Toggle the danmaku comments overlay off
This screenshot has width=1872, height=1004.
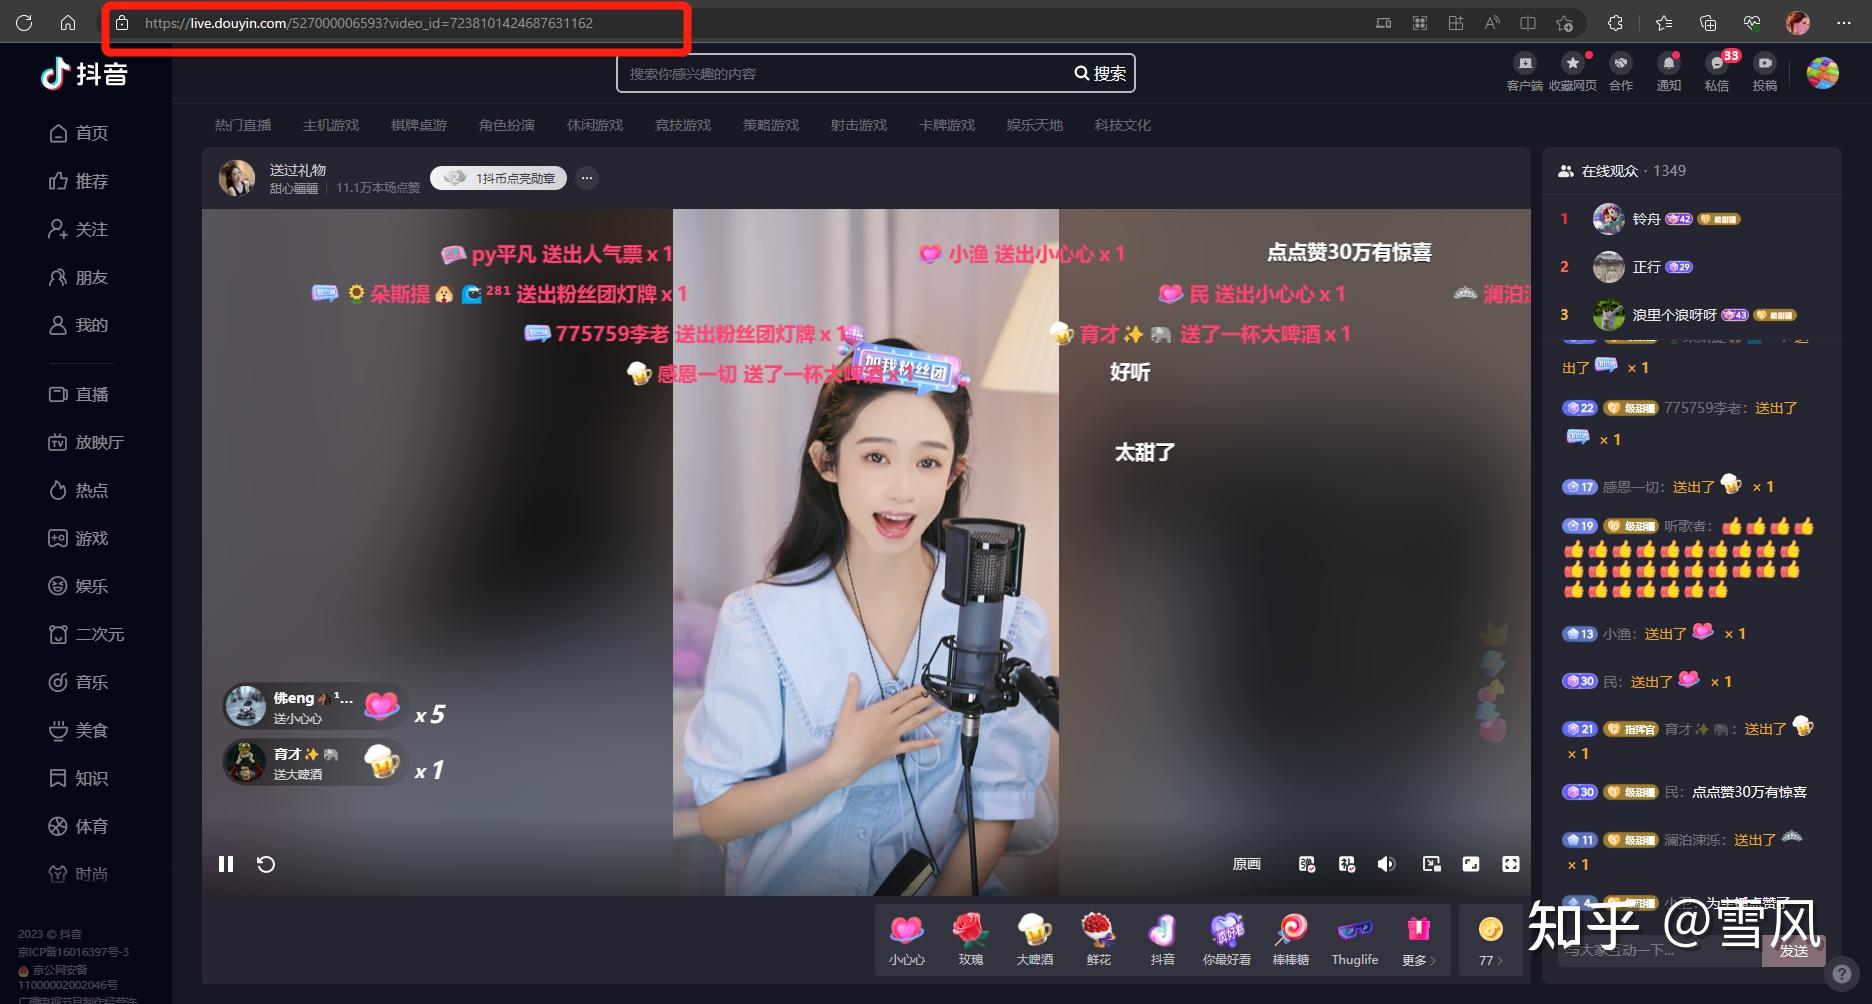click(1307, 864)
